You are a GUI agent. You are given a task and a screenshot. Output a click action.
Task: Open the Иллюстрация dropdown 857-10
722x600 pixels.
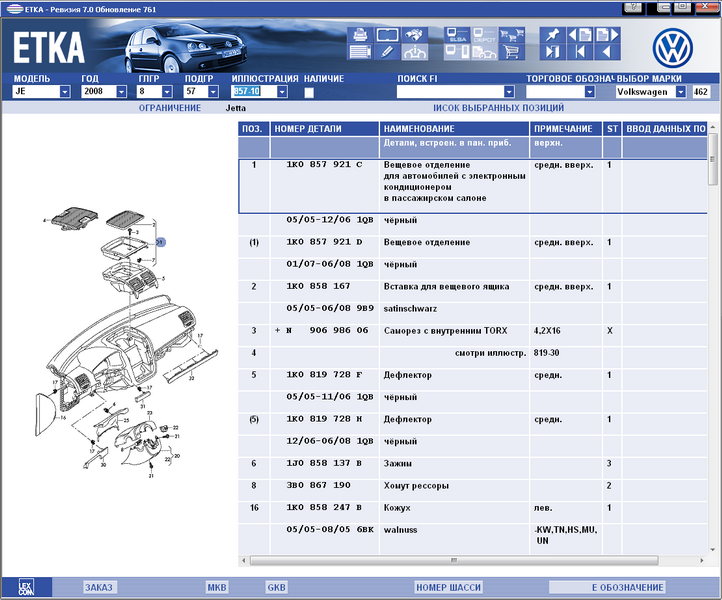(282, 92)
